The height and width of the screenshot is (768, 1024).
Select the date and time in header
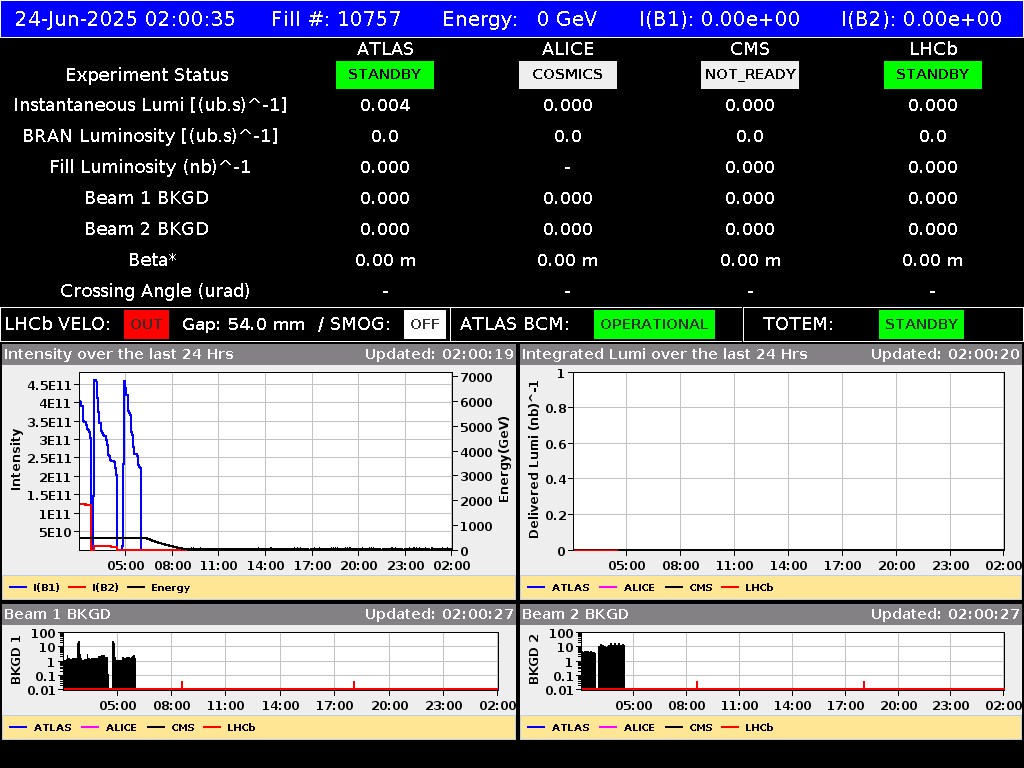click(125, 19)
